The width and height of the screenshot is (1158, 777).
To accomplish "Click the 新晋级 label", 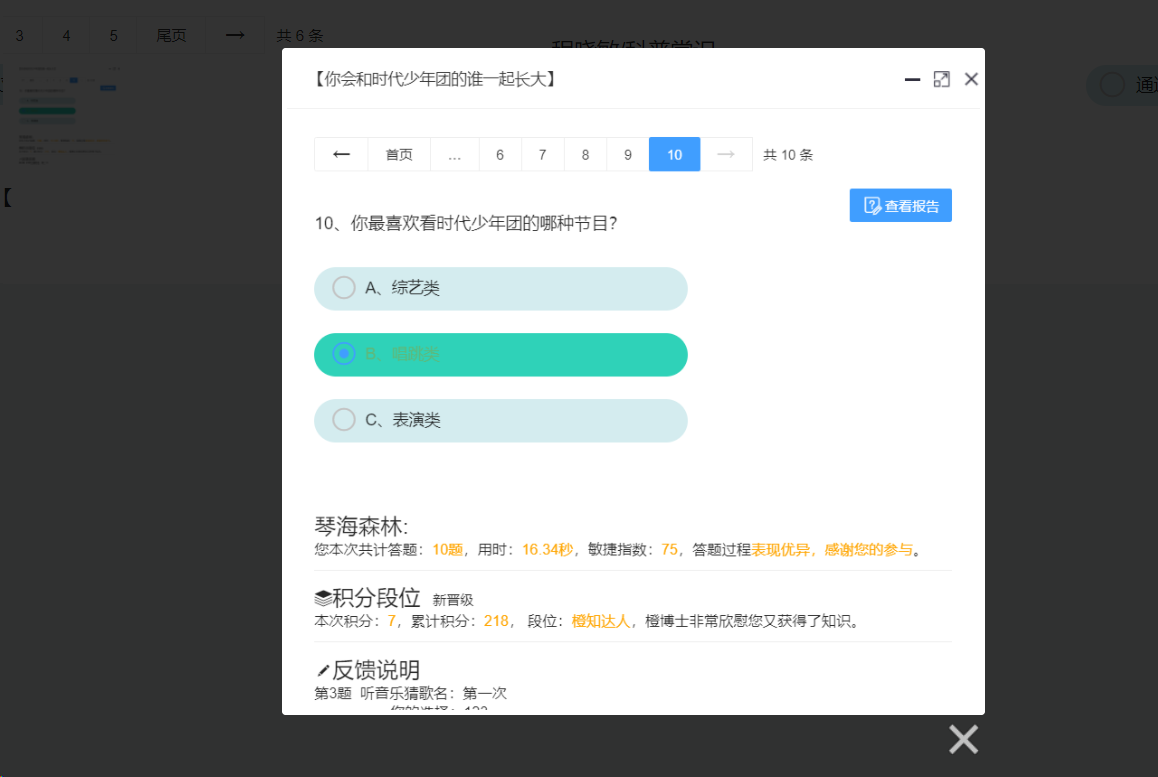I will coord(453,600).
